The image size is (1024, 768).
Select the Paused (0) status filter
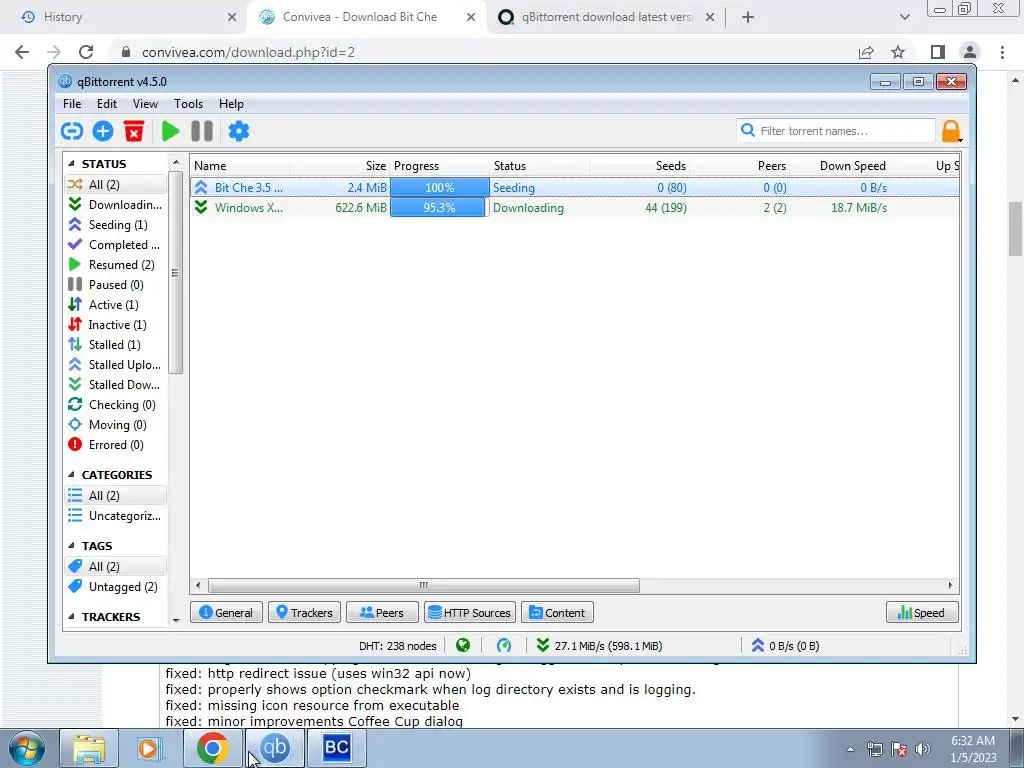116,285
